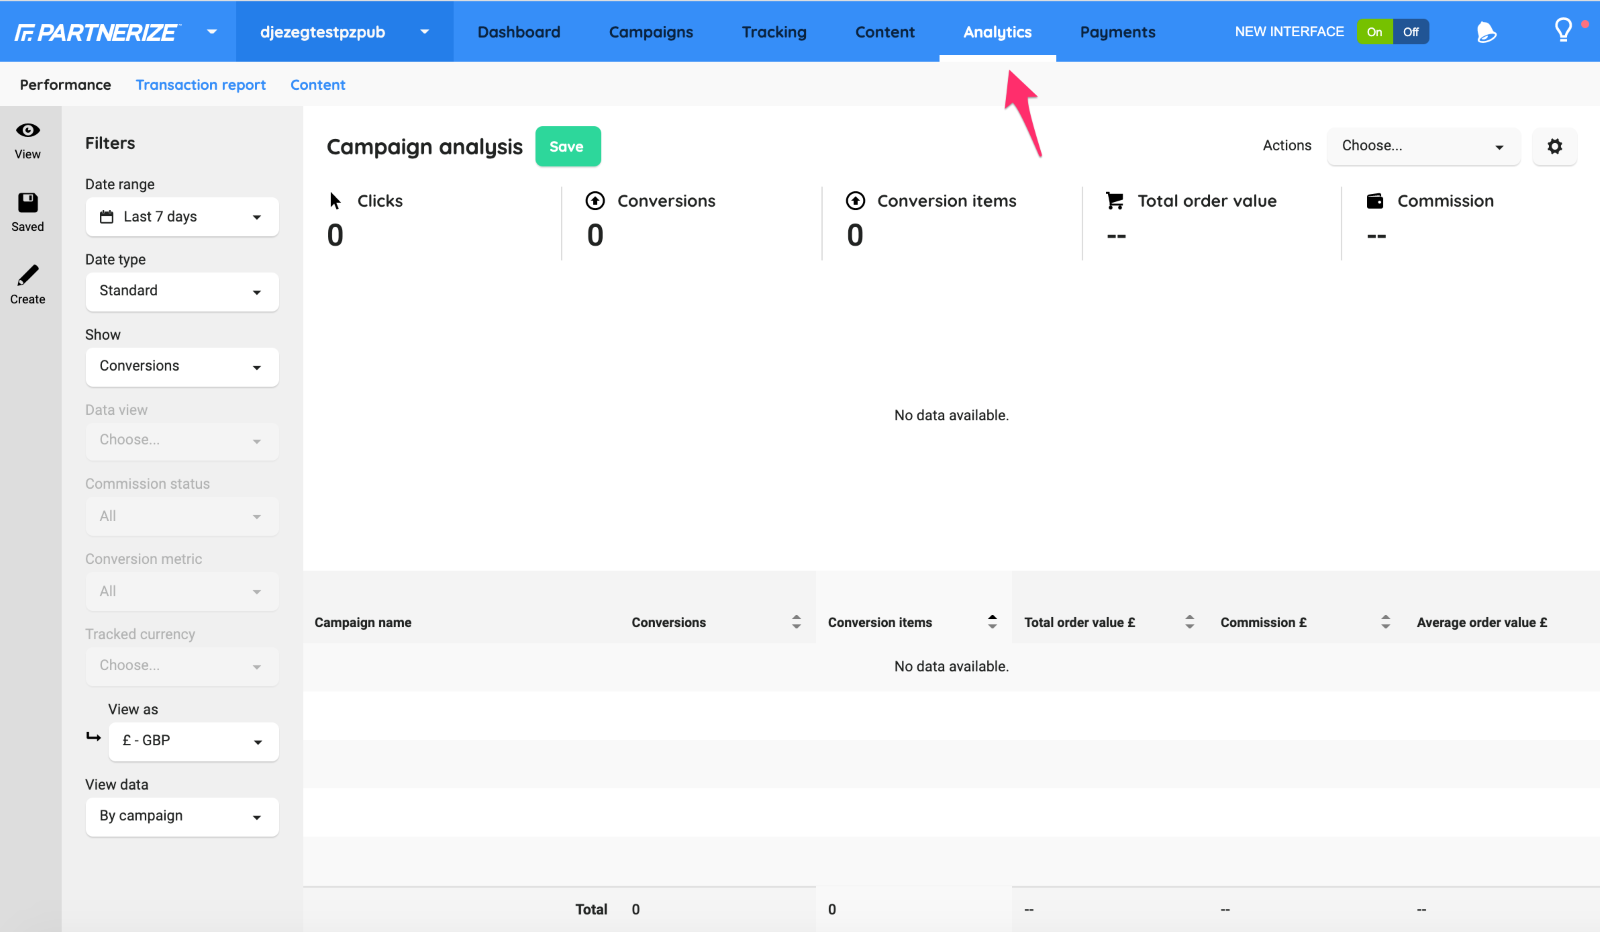Click the Partnerize logo
1600x932 pixels.
(97, 33)
